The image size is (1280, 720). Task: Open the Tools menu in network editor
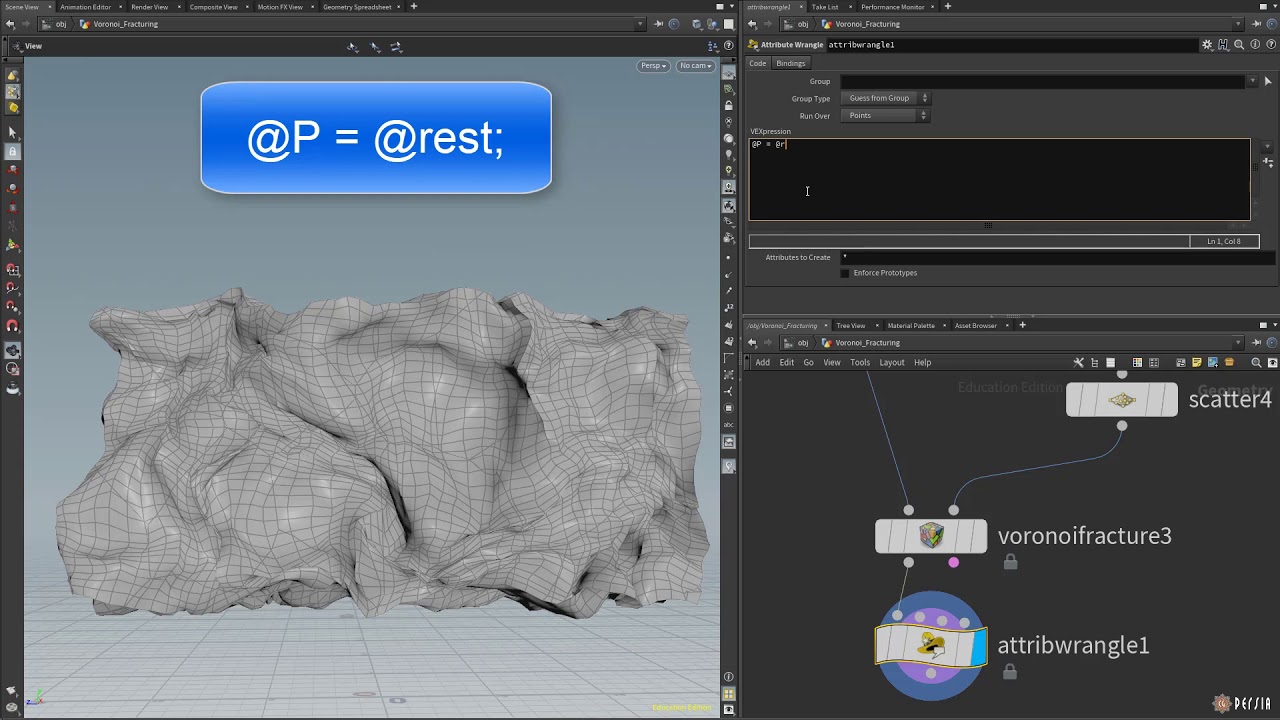pyautogui.click(x=860, y=362)
